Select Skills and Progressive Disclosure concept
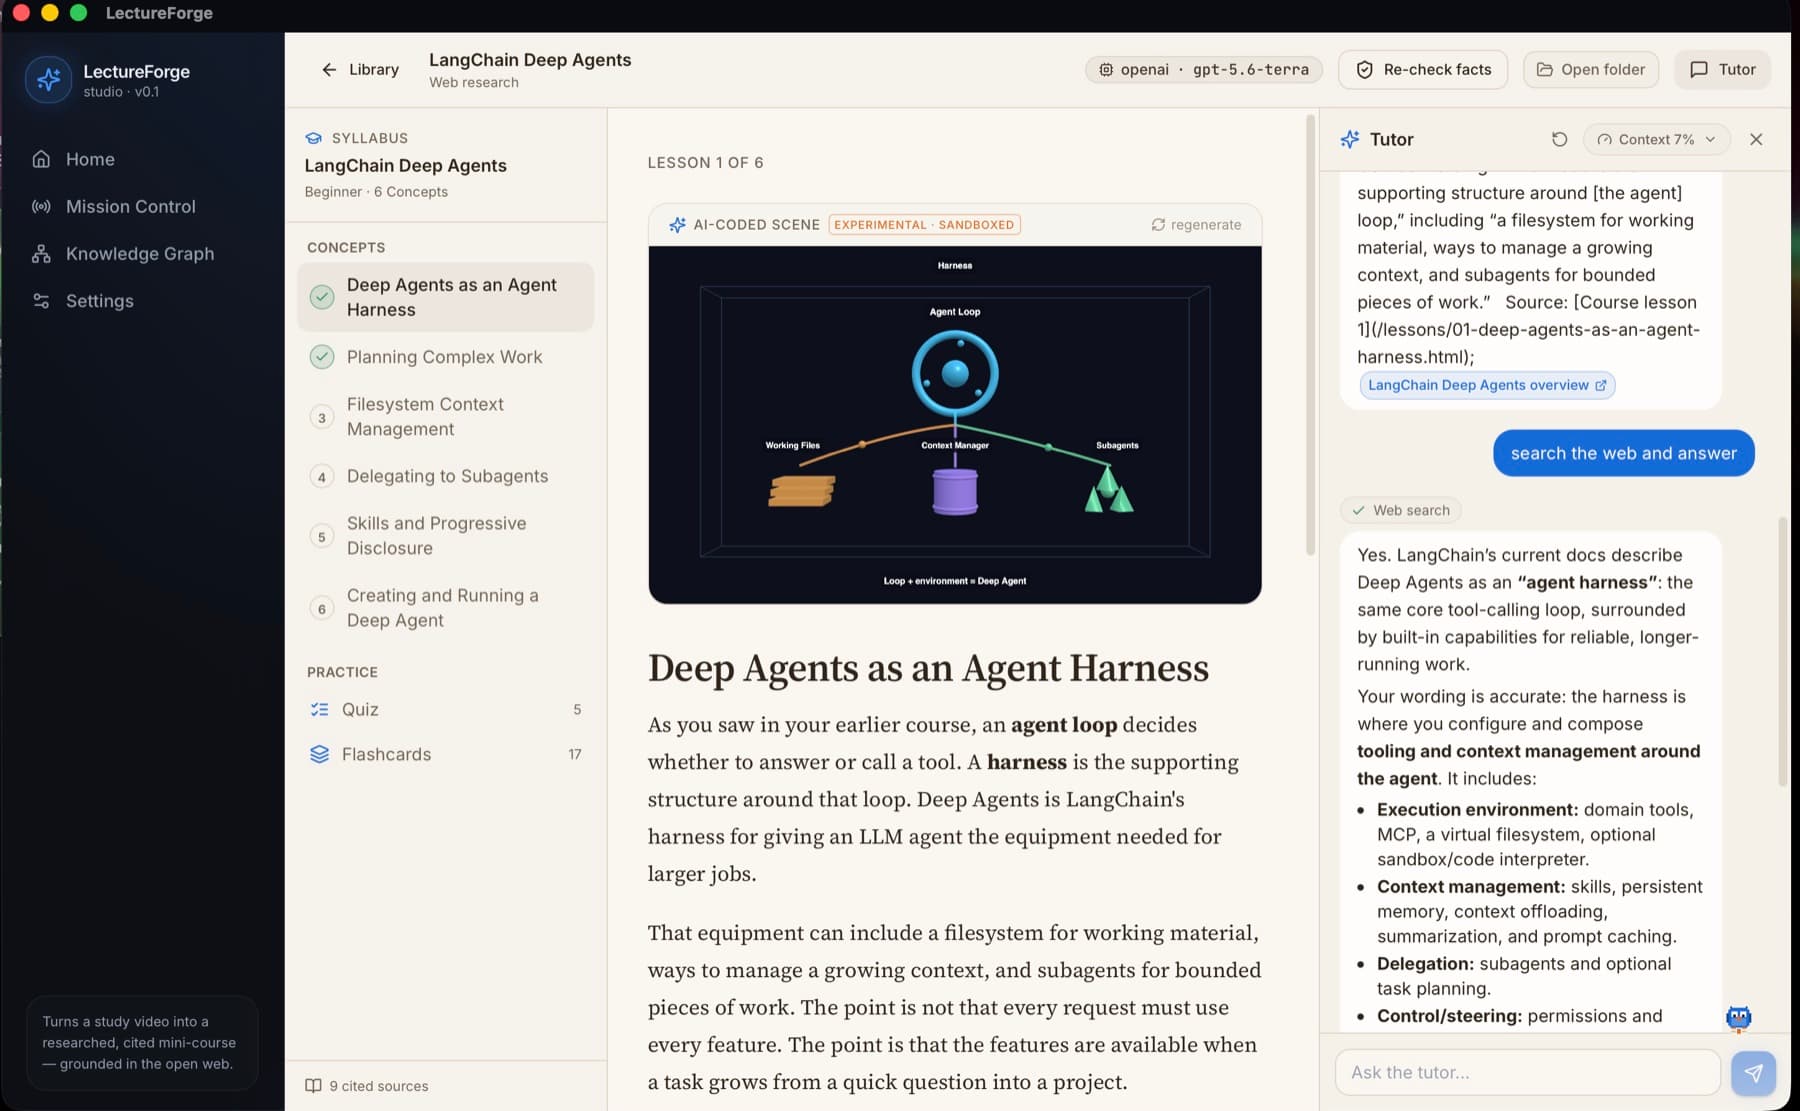The height and width of the screenshot is (1111, 1800). pyautogui.click(x=445, y=535)
